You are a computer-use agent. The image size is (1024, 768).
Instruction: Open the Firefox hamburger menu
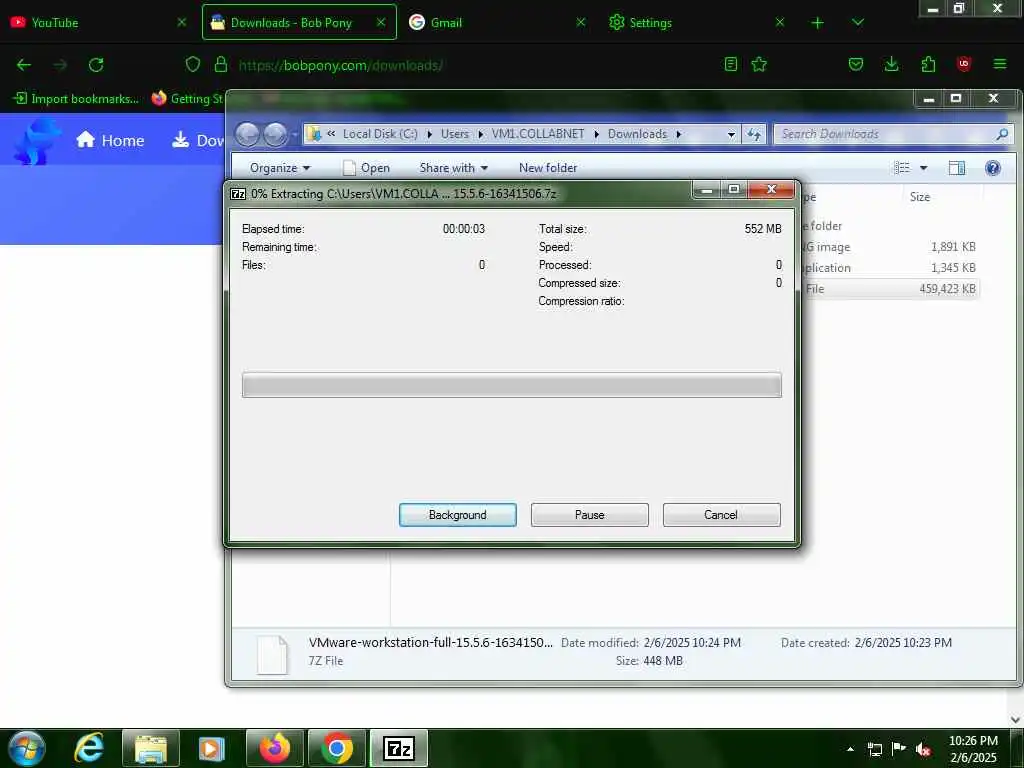click(x=1000, y=64)
